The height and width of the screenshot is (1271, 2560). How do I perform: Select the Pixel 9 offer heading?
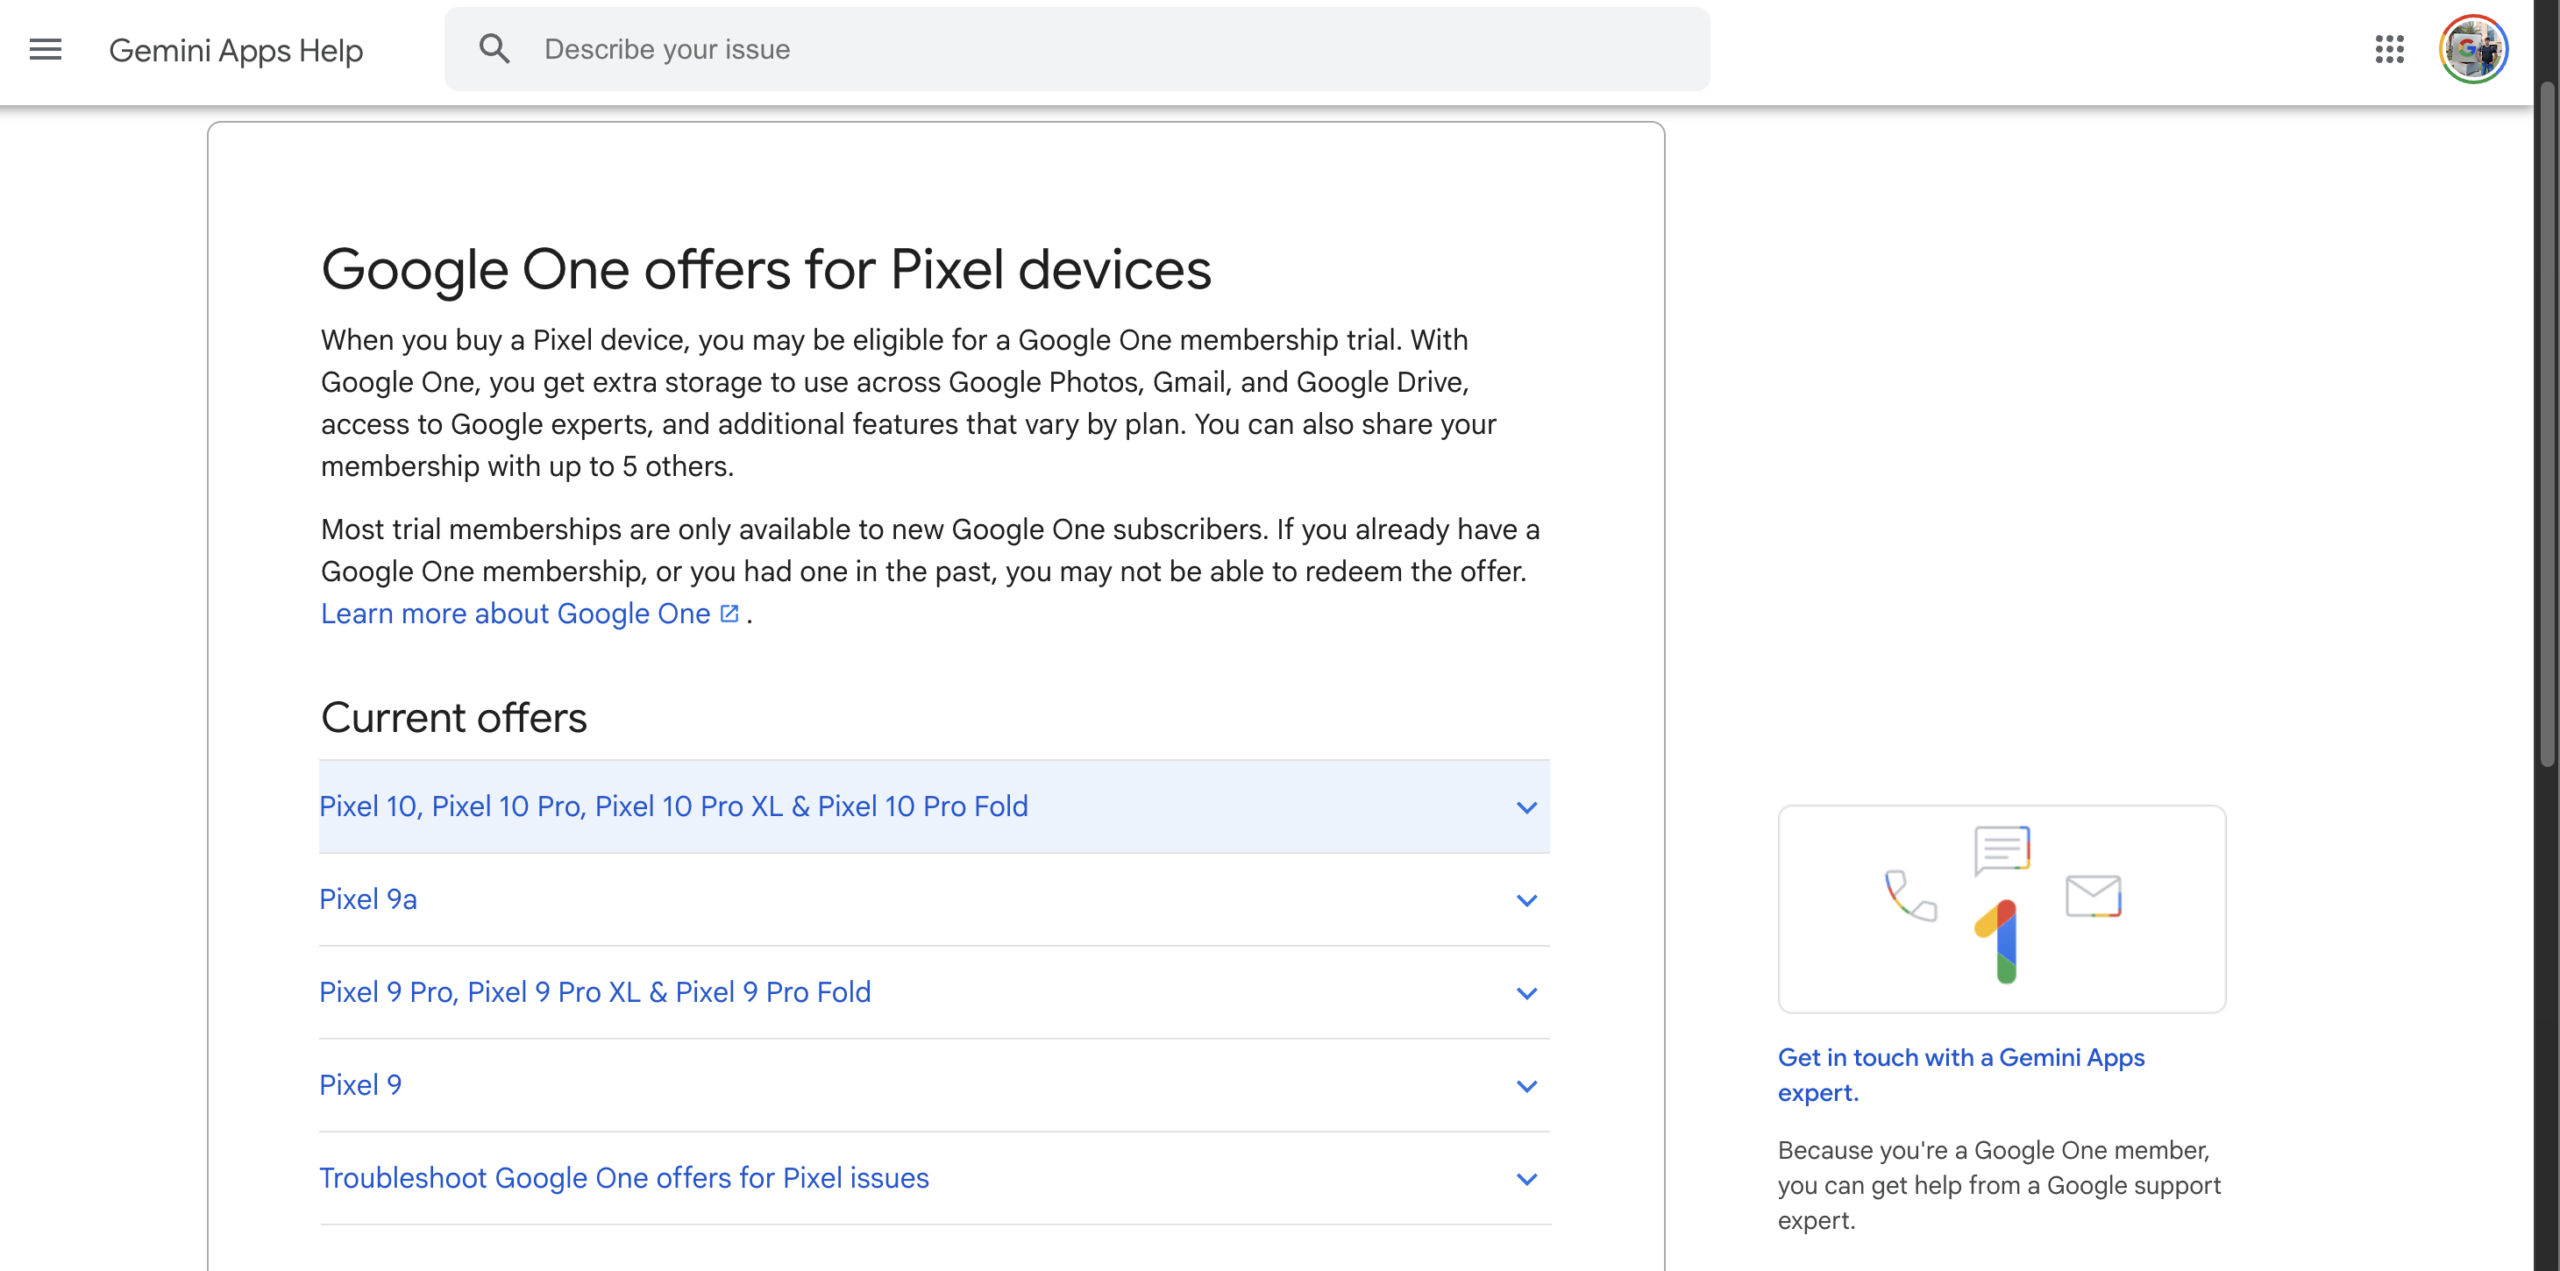(x=361, y=1084)
